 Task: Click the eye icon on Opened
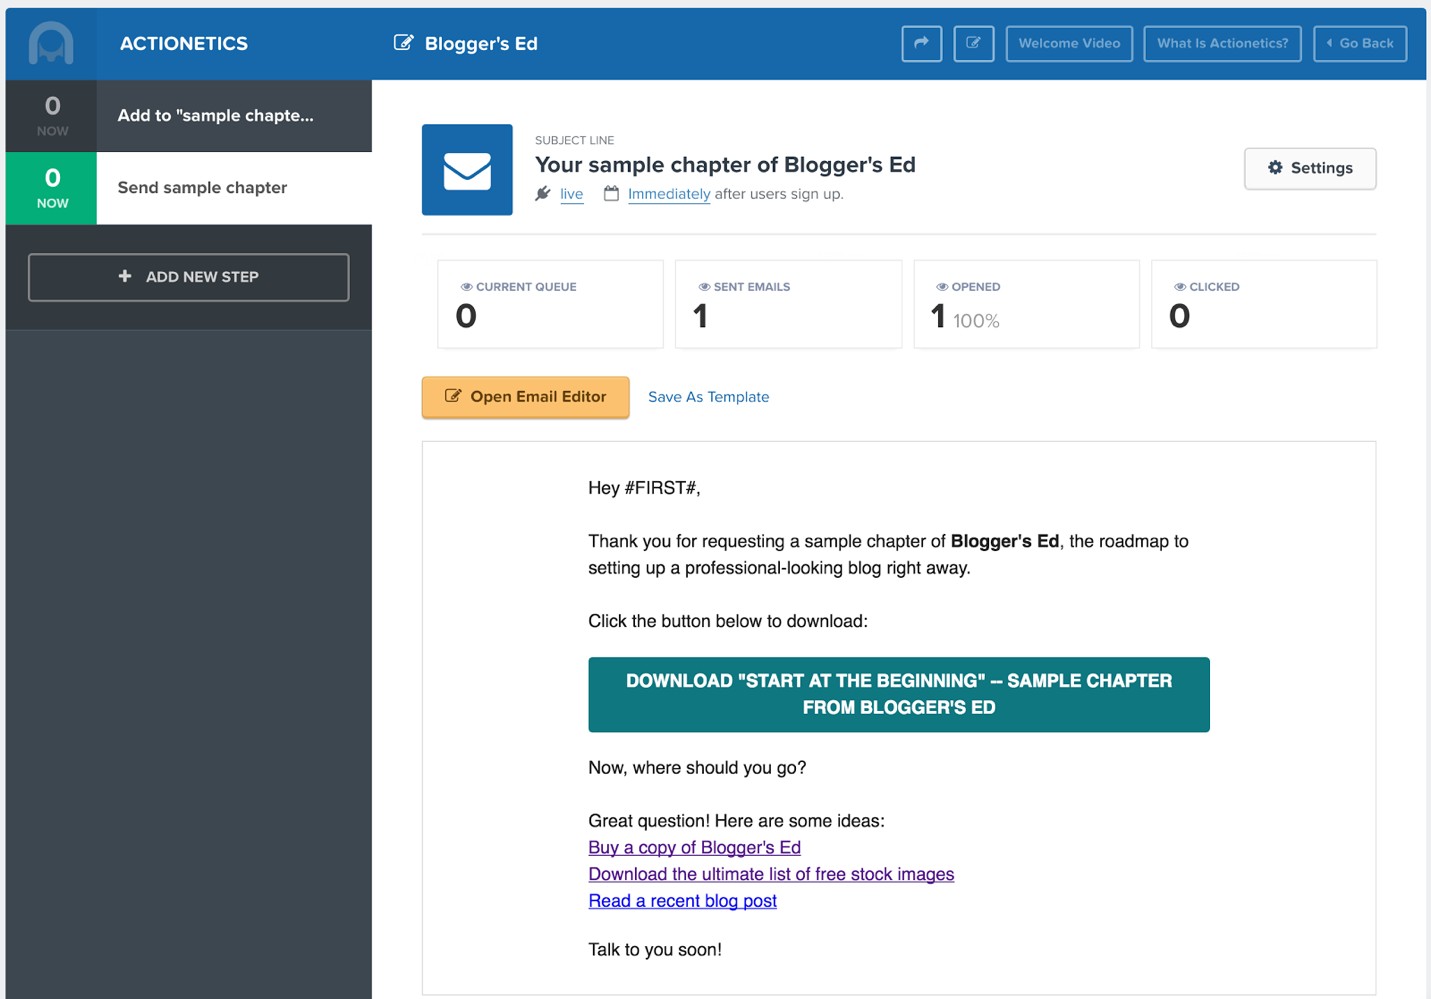[942, 287]
